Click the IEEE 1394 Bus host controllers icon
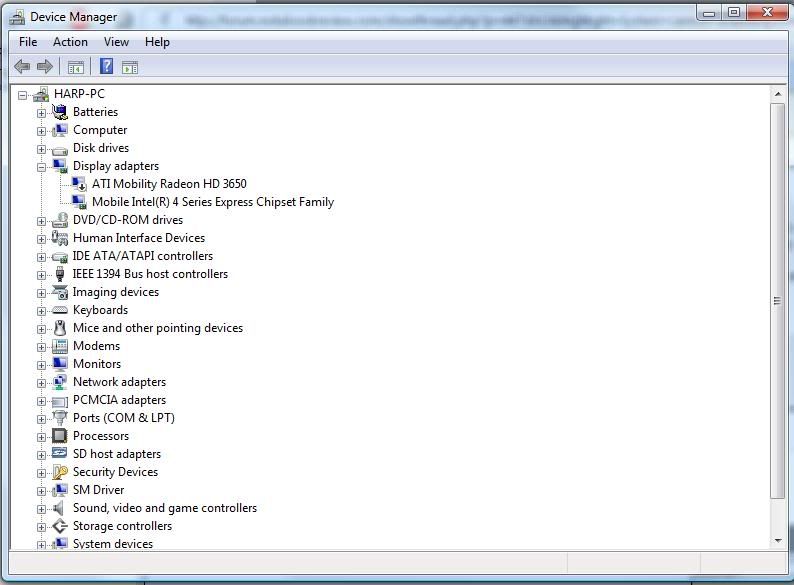Viewport: 794px width, 585px height. point(60,274)
